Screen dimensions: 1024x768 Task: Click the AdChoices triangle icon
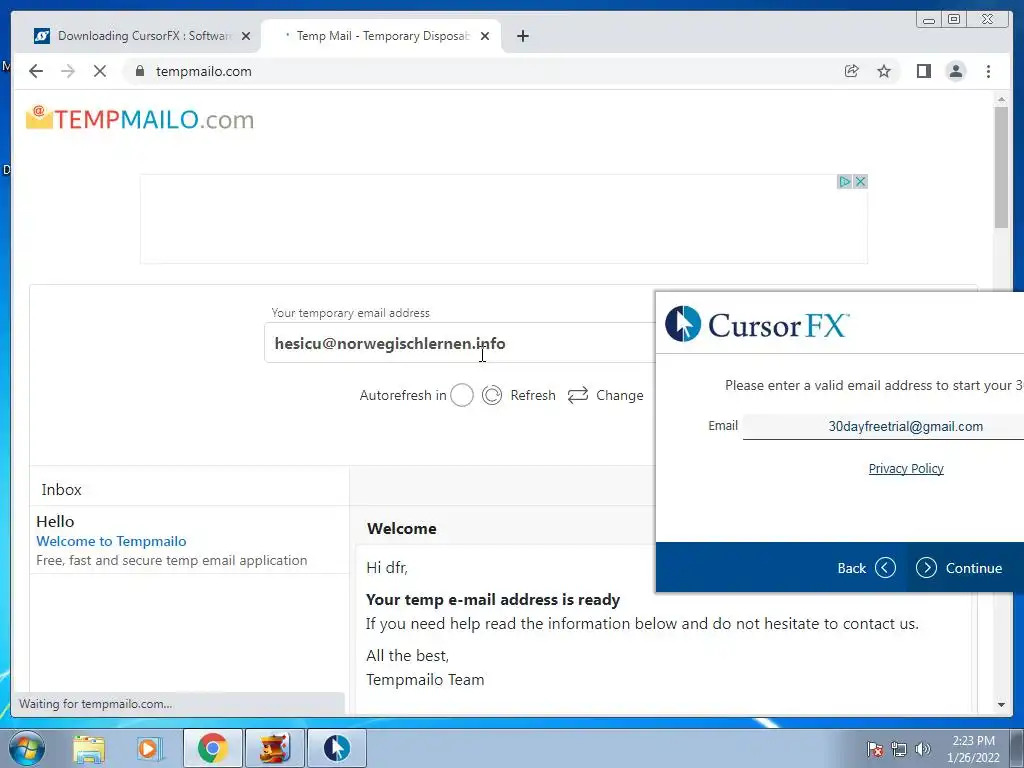pos(845,182)
